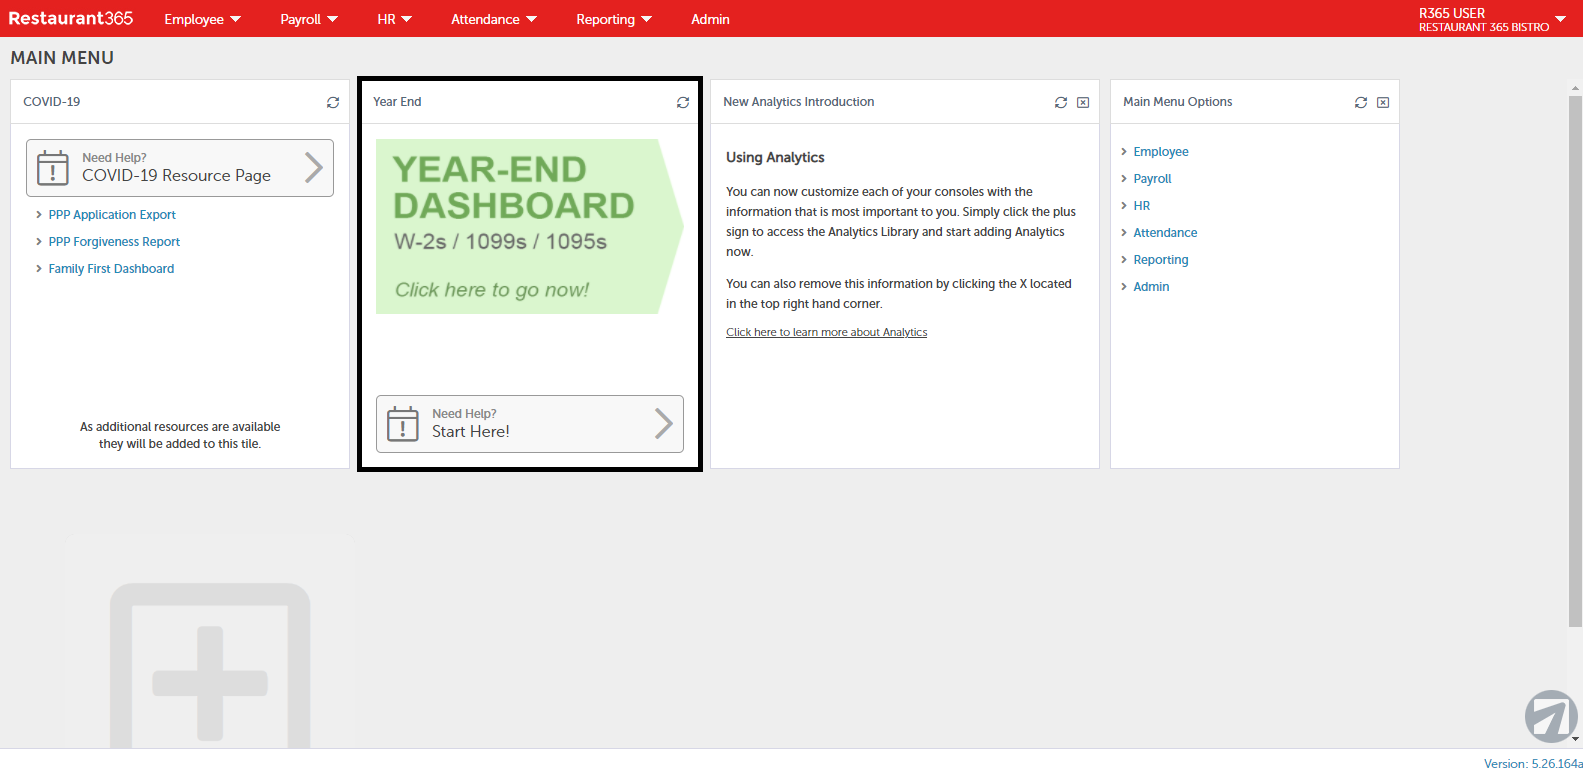Click the 'Using Analytics' heading
This screenshot has height=778, width=1583.
coord(775,158)
